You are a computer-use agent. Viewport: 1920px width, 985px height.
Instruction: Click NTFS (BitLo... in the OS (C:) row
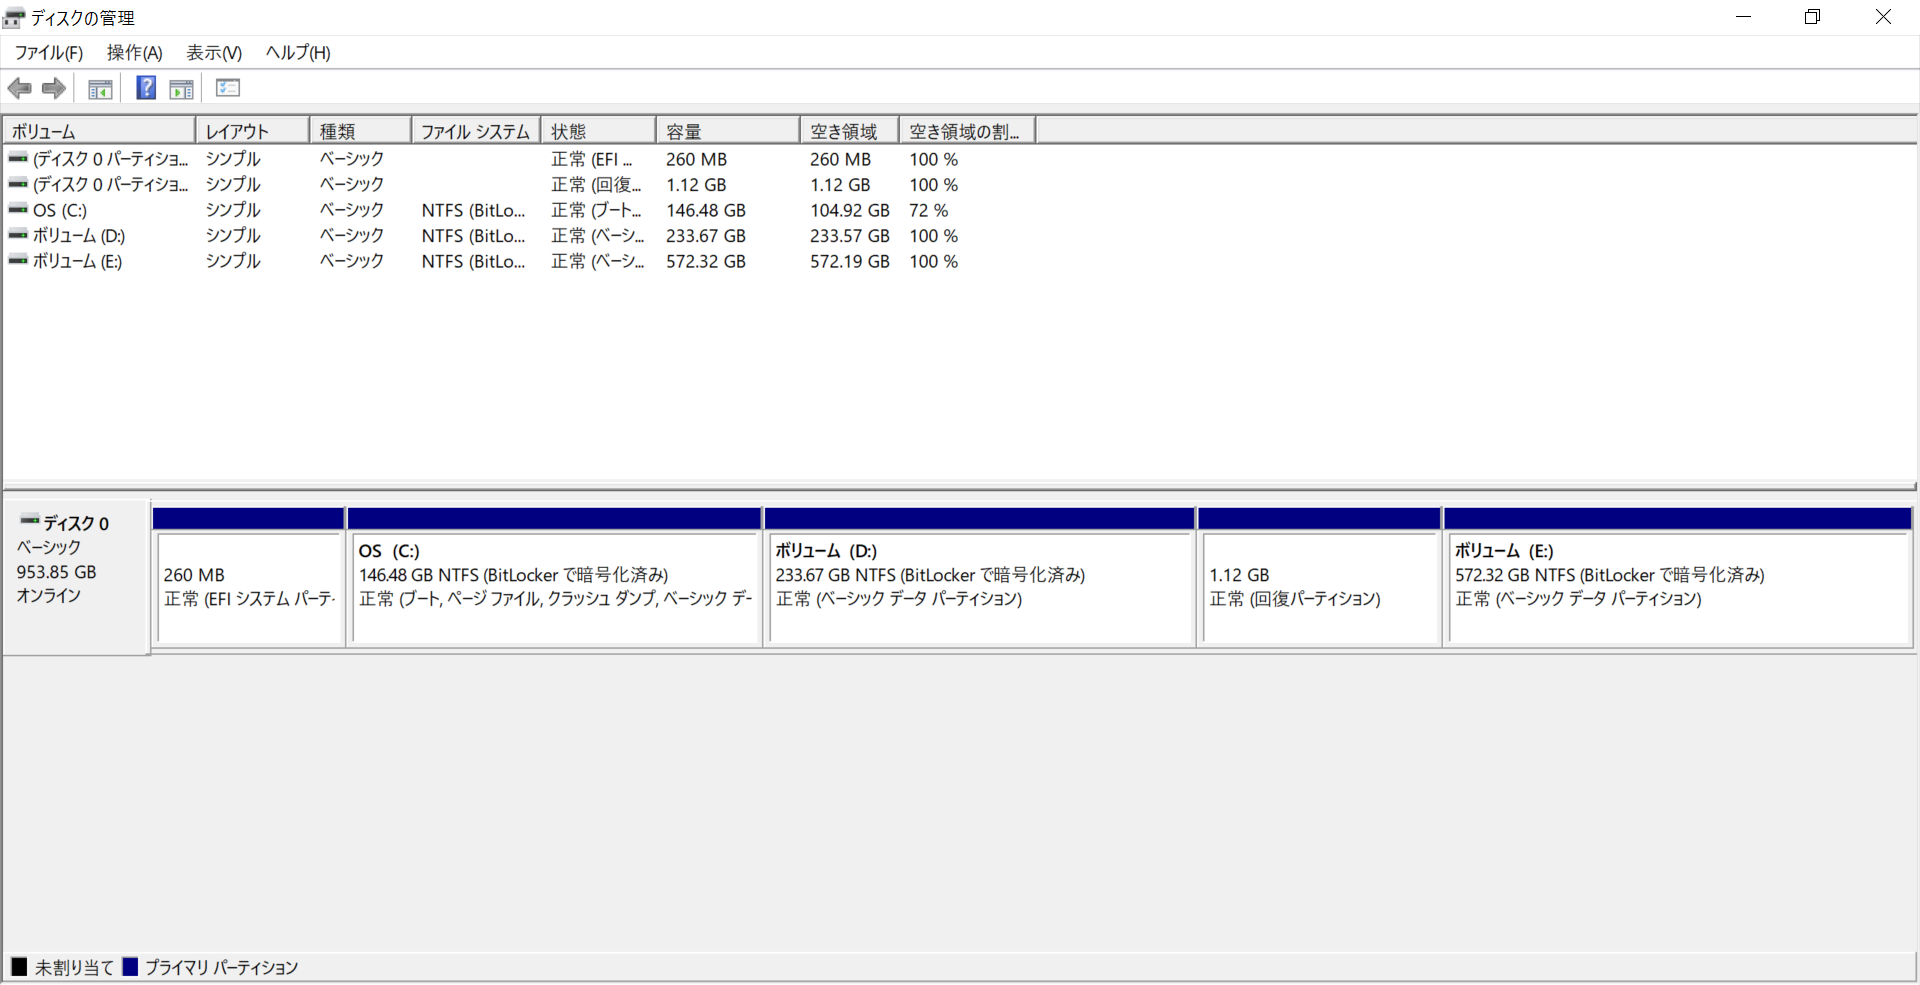click(473, 211)
